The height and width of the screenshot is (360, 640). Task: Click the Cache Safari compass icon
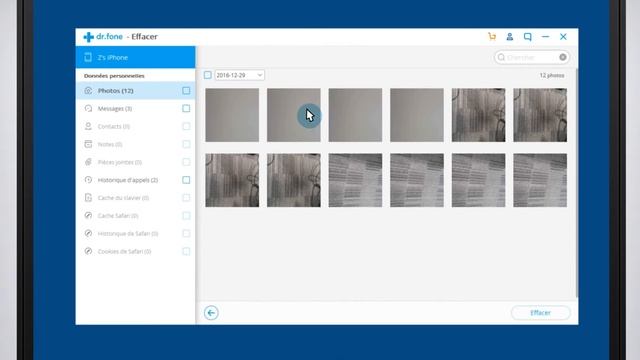(x=88, y=216)
